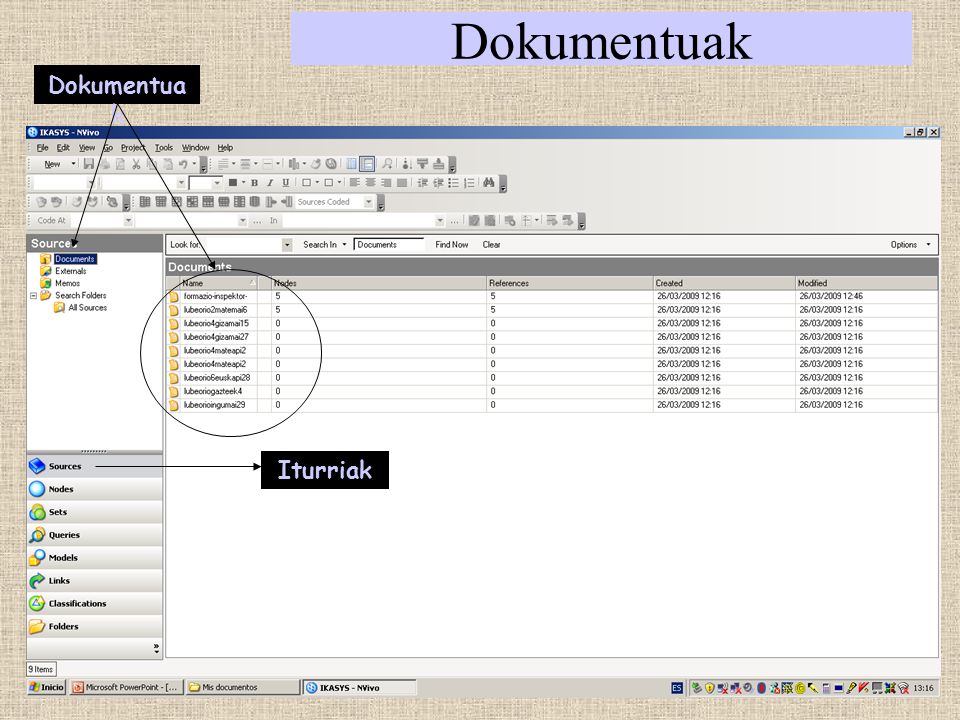The width and height of the screenshot is (960, 720).
Task: Open Sources in navigation pane
Action: [95, 466]
